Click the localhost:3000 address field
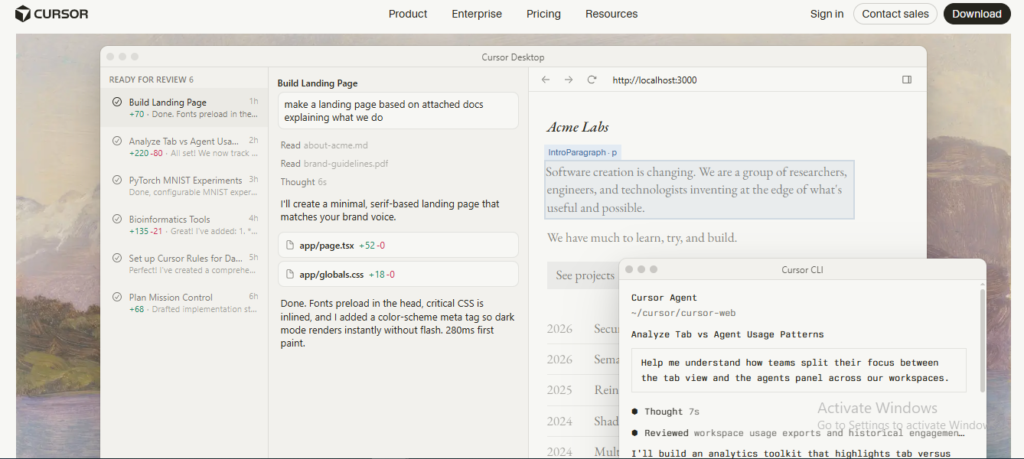The width and height of the screenshot is (1024, 459). tap(654, 80)
